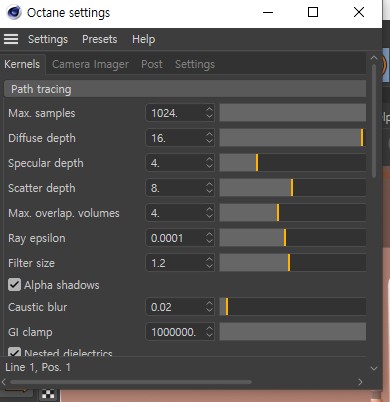The width and height of the screenshot is (390, 402).
Task: Click the Scatter depth slider handle
Action: 292,188
